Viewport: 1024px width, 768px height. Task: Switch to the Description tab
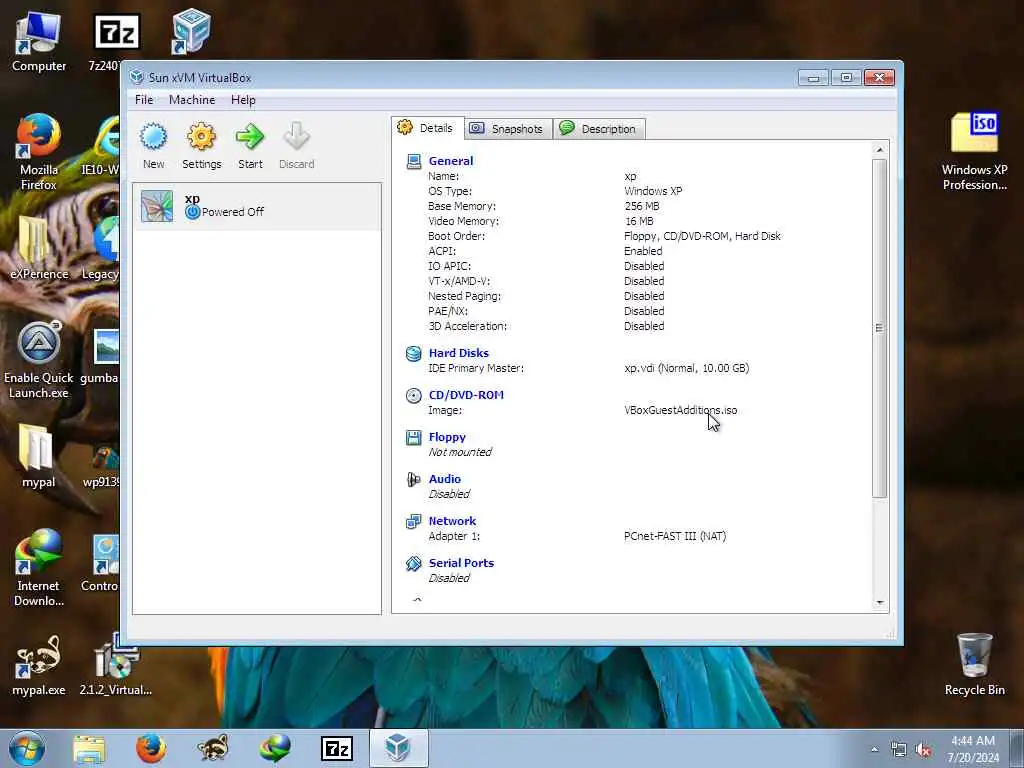coord(600,129)
